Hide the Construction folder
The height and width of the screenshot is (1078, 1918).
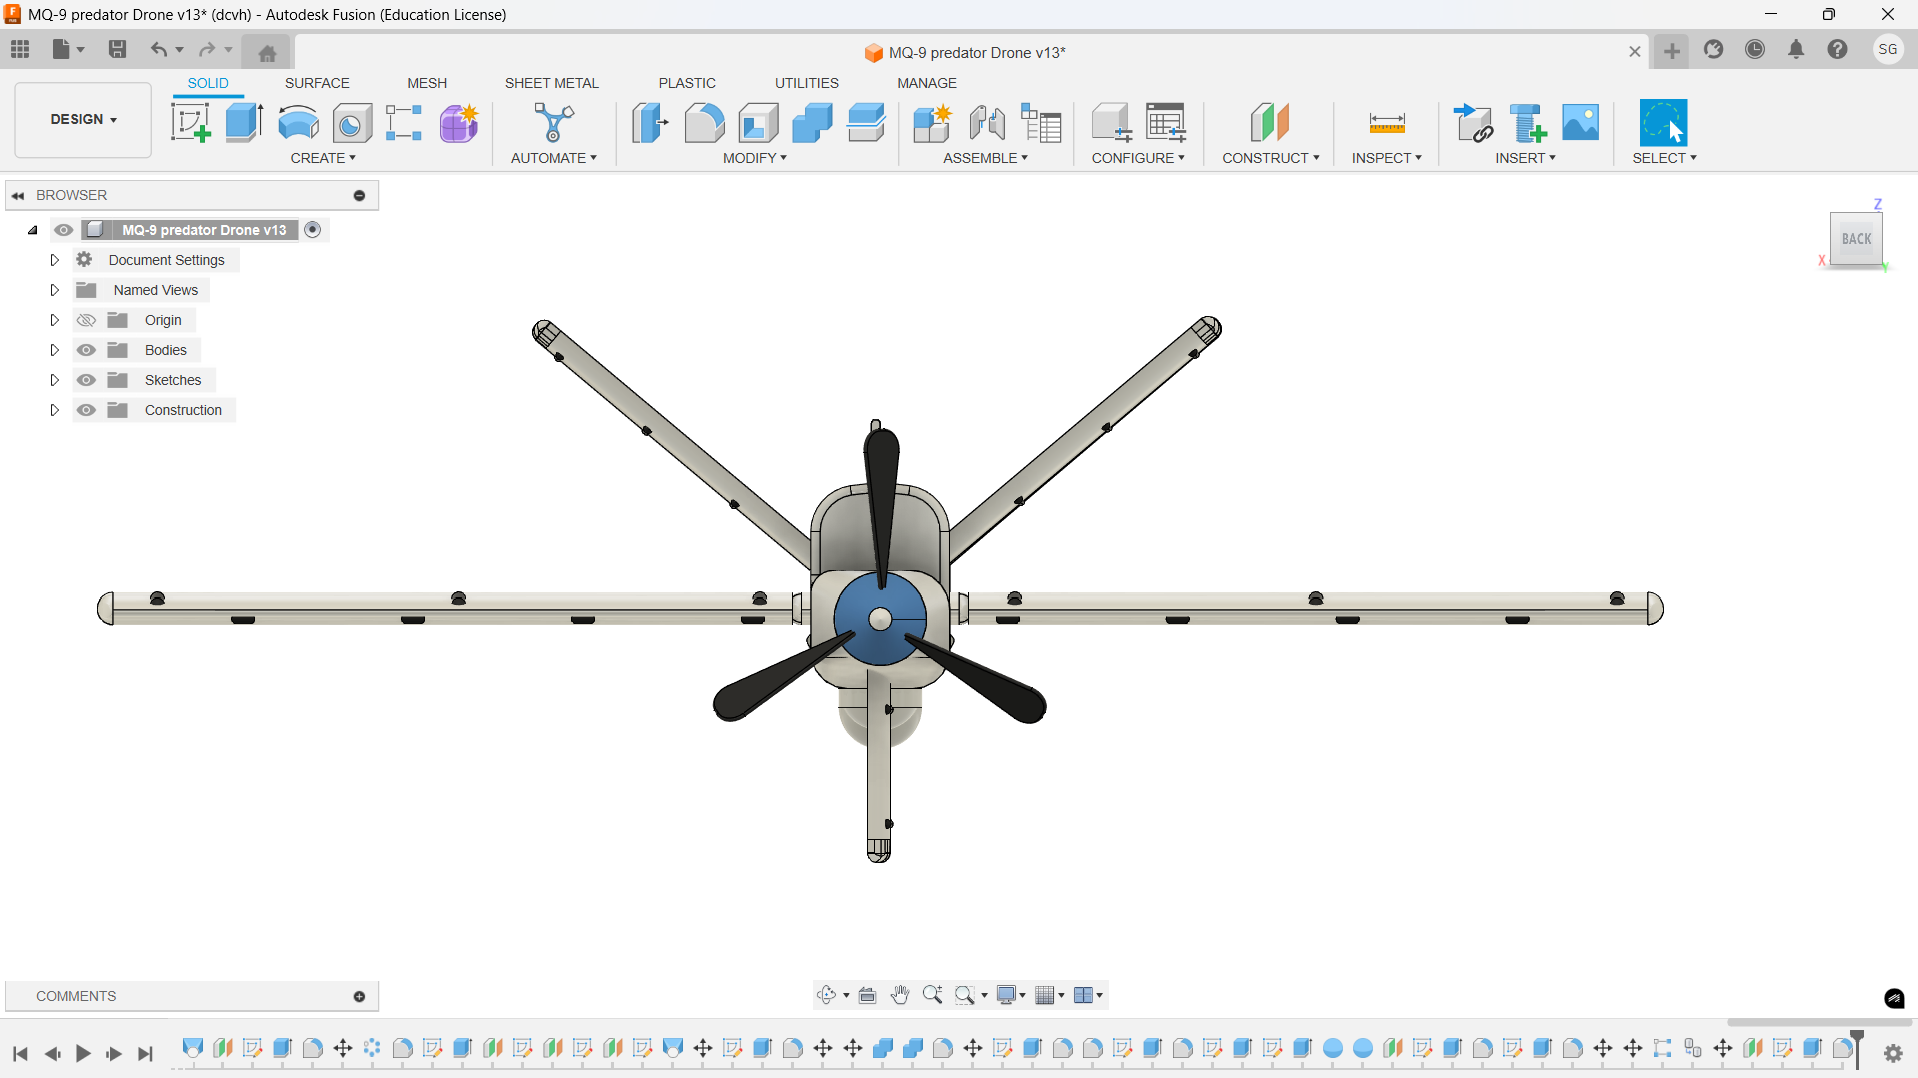[86, 410]
